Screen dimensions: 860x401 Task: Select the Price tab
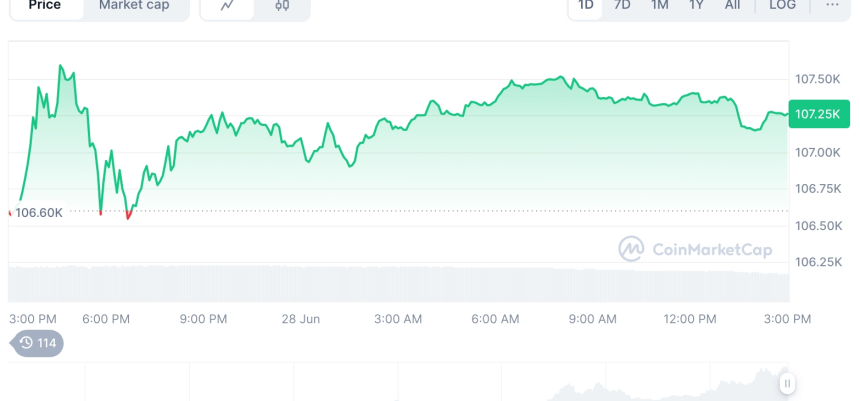pos(44,5)
